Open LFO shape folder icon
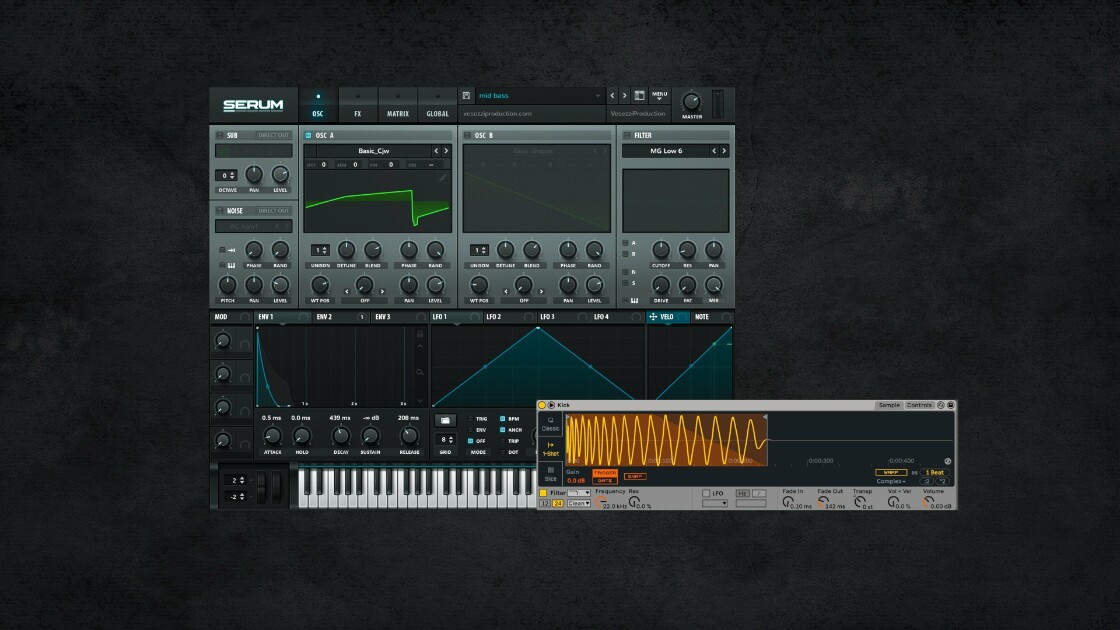This screenshot has height=630, width=1120. tap(445, 421)
